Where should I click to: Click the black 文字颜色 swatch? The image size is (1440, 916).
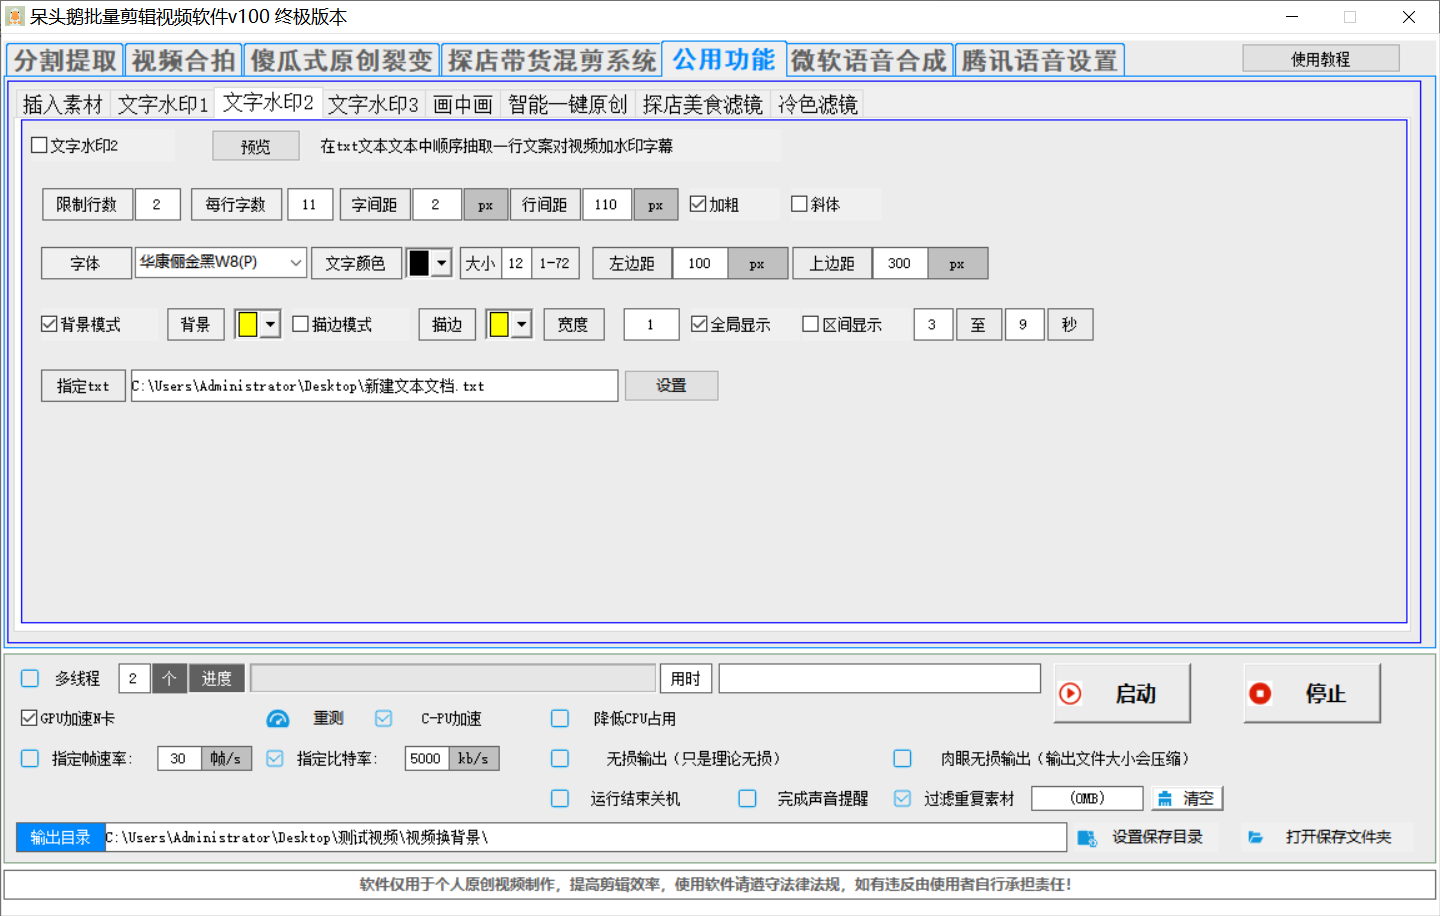tap(419, 263)
